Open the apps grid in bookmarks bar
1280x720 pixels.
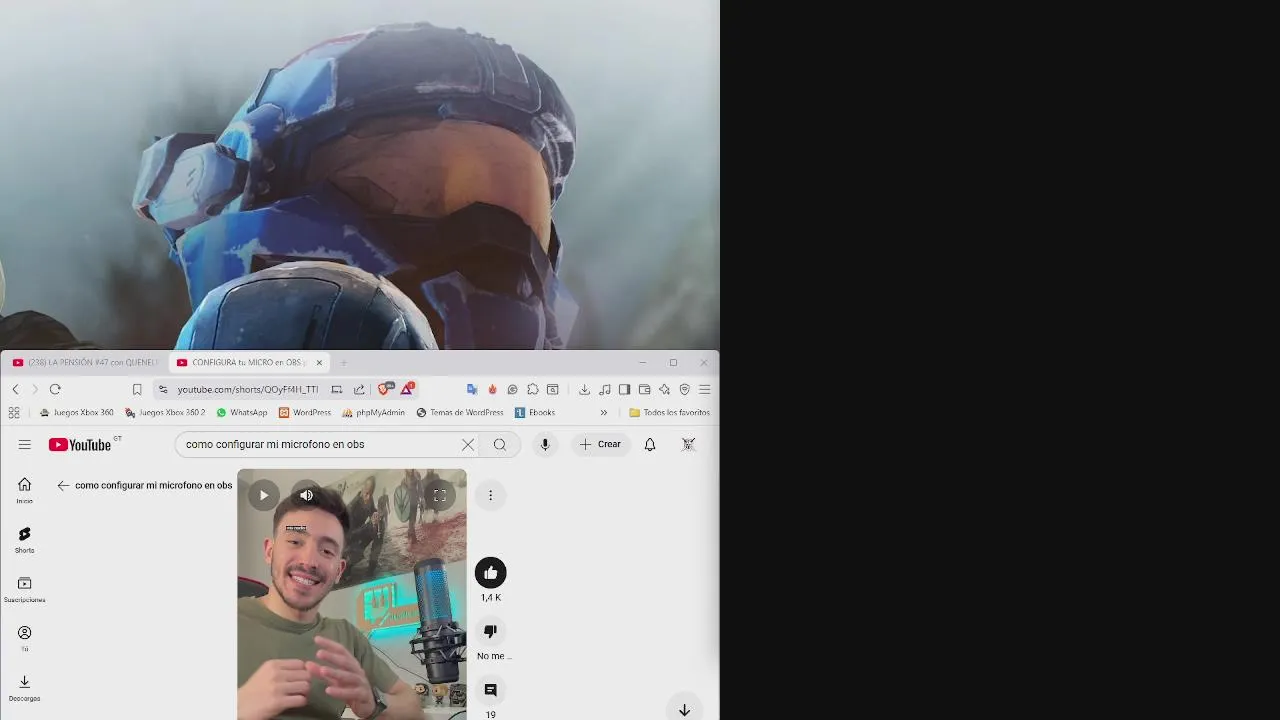pyautogui.click(x=14, y=412)
